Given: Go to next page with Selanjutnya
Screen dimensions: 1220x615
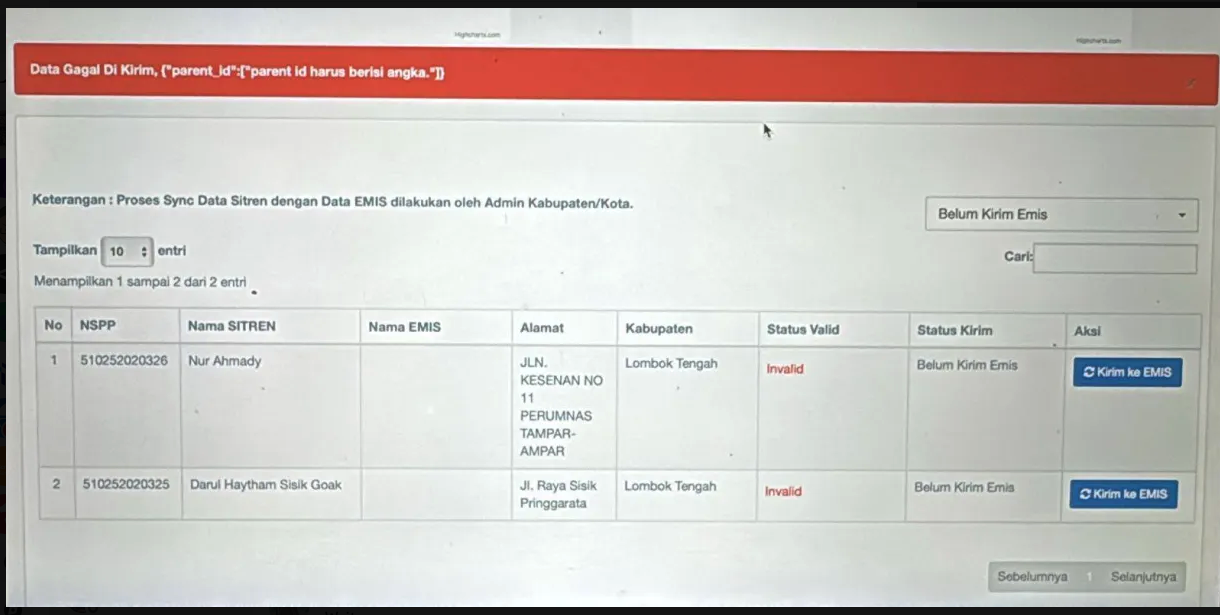Looking at the screenshot, I should point(1143,577).
